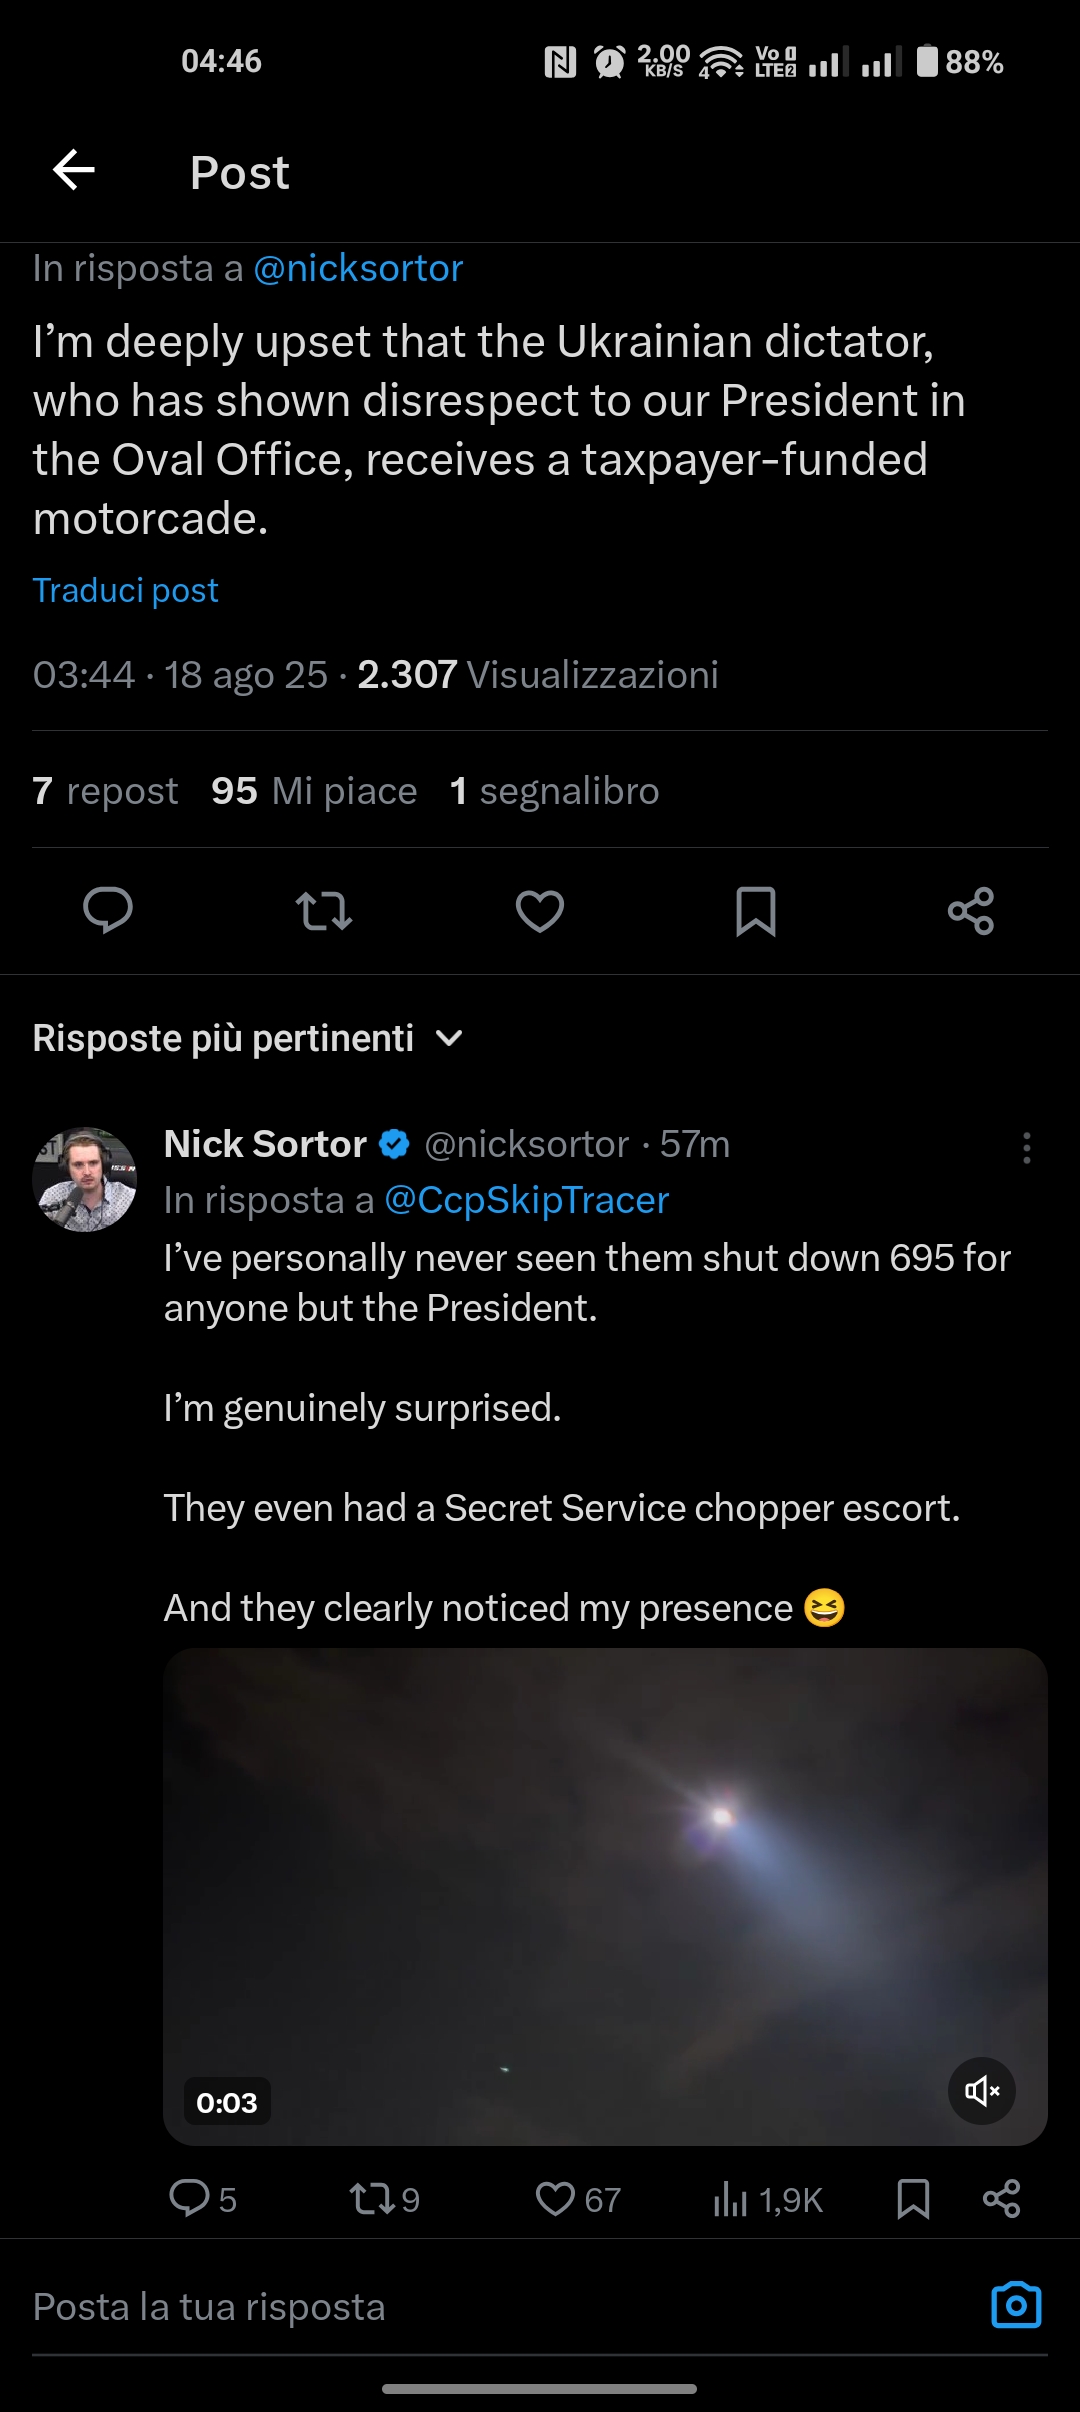Like Nick Sortor's reply with 67 likes

tap(556, 2199)
